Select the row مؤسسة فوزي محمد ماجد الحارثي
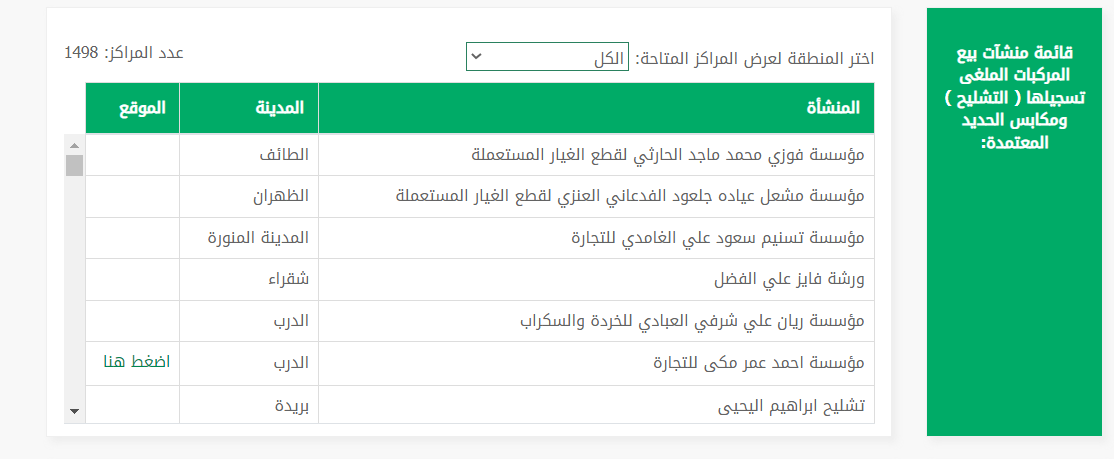1114x459 pixels. [667, 155]
